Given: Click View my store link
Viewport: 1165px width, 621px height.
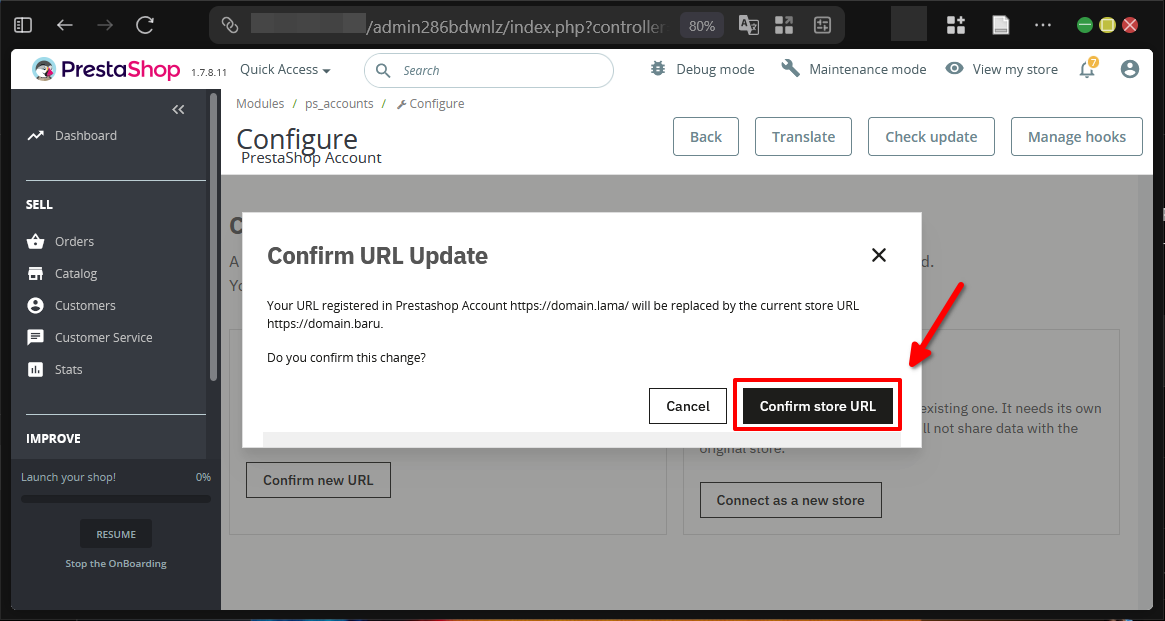Looking at the screenshot, I should [x=1002, y=69].
